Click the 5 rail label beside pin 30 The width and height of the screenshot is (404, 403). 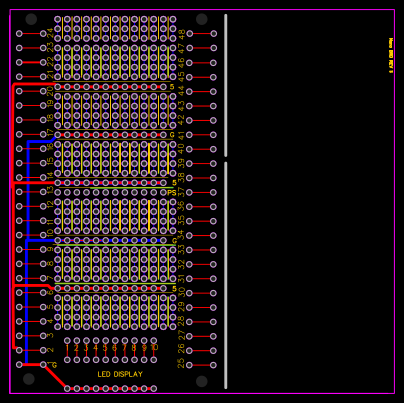(x=174, y=288)
